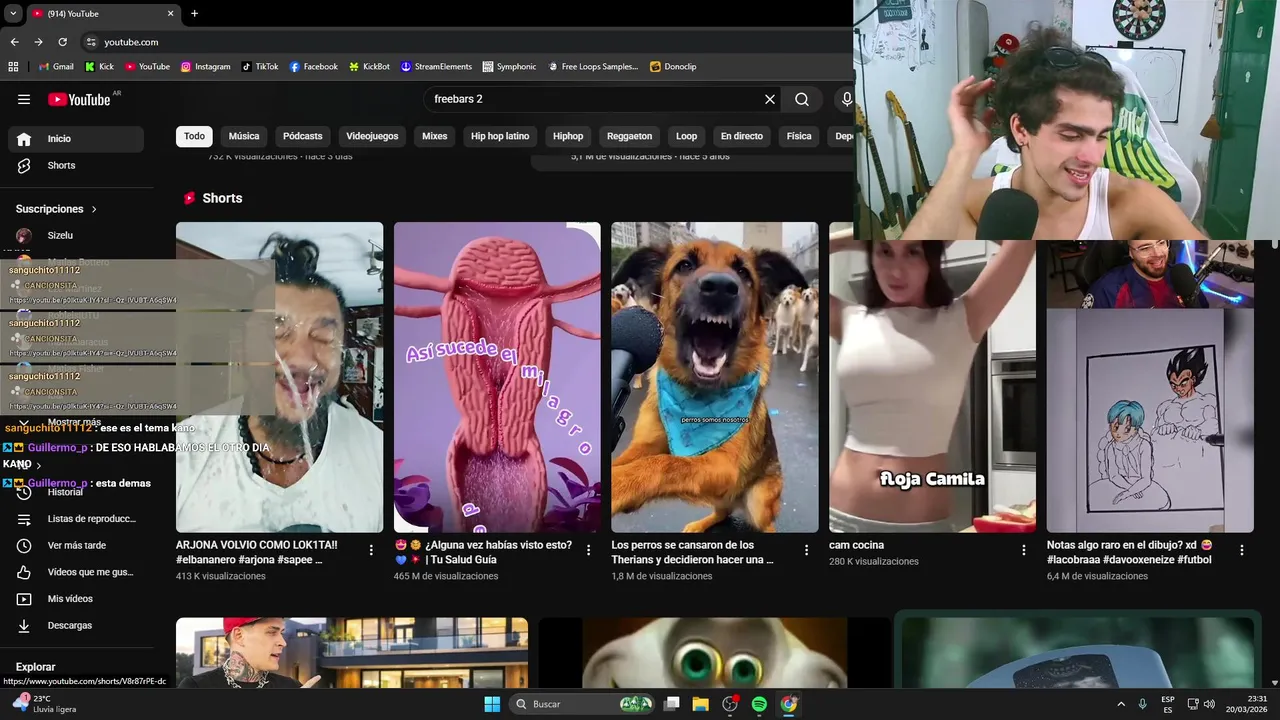The image size is (1280, 720).
Task: Open the 'cam cocina' short title
Action: click(857, 545)
